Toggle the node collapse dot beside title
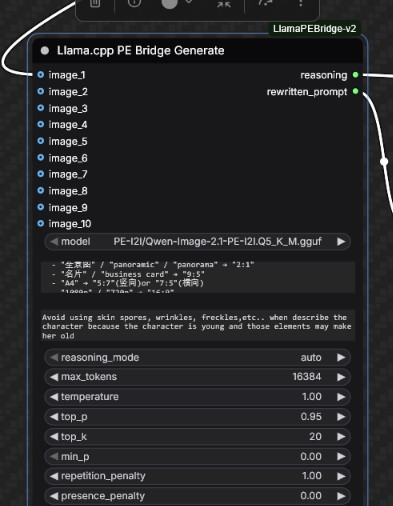393x506 pixels. click(x=45, y=51)
